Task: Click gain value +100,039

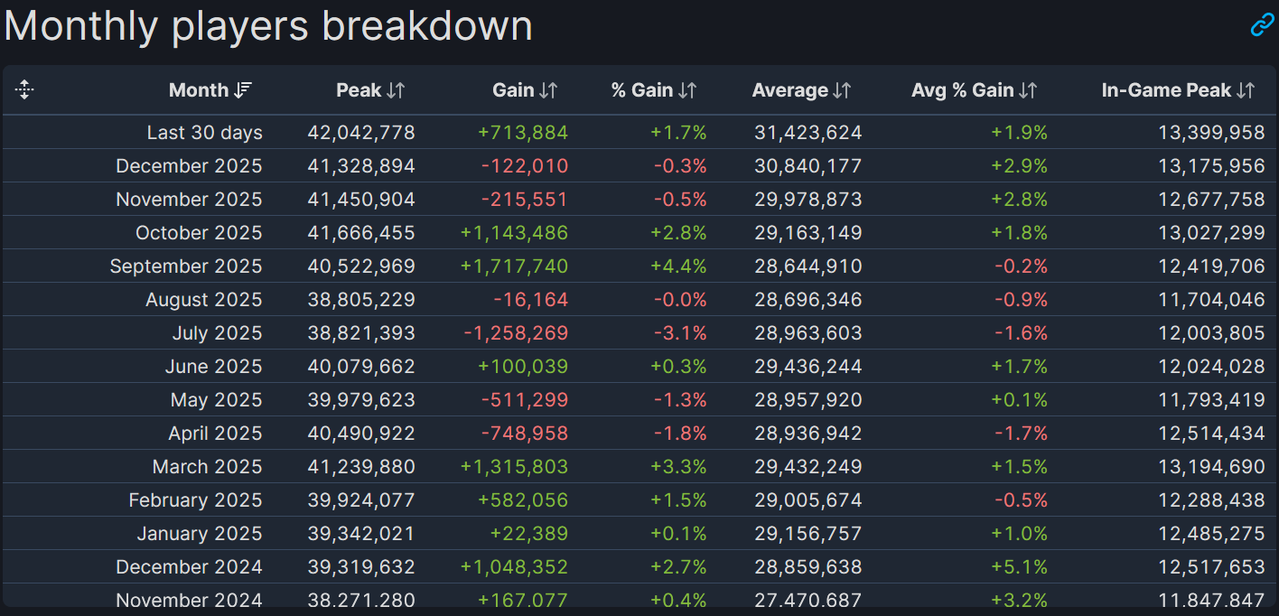Action: (x=522, y=366)
